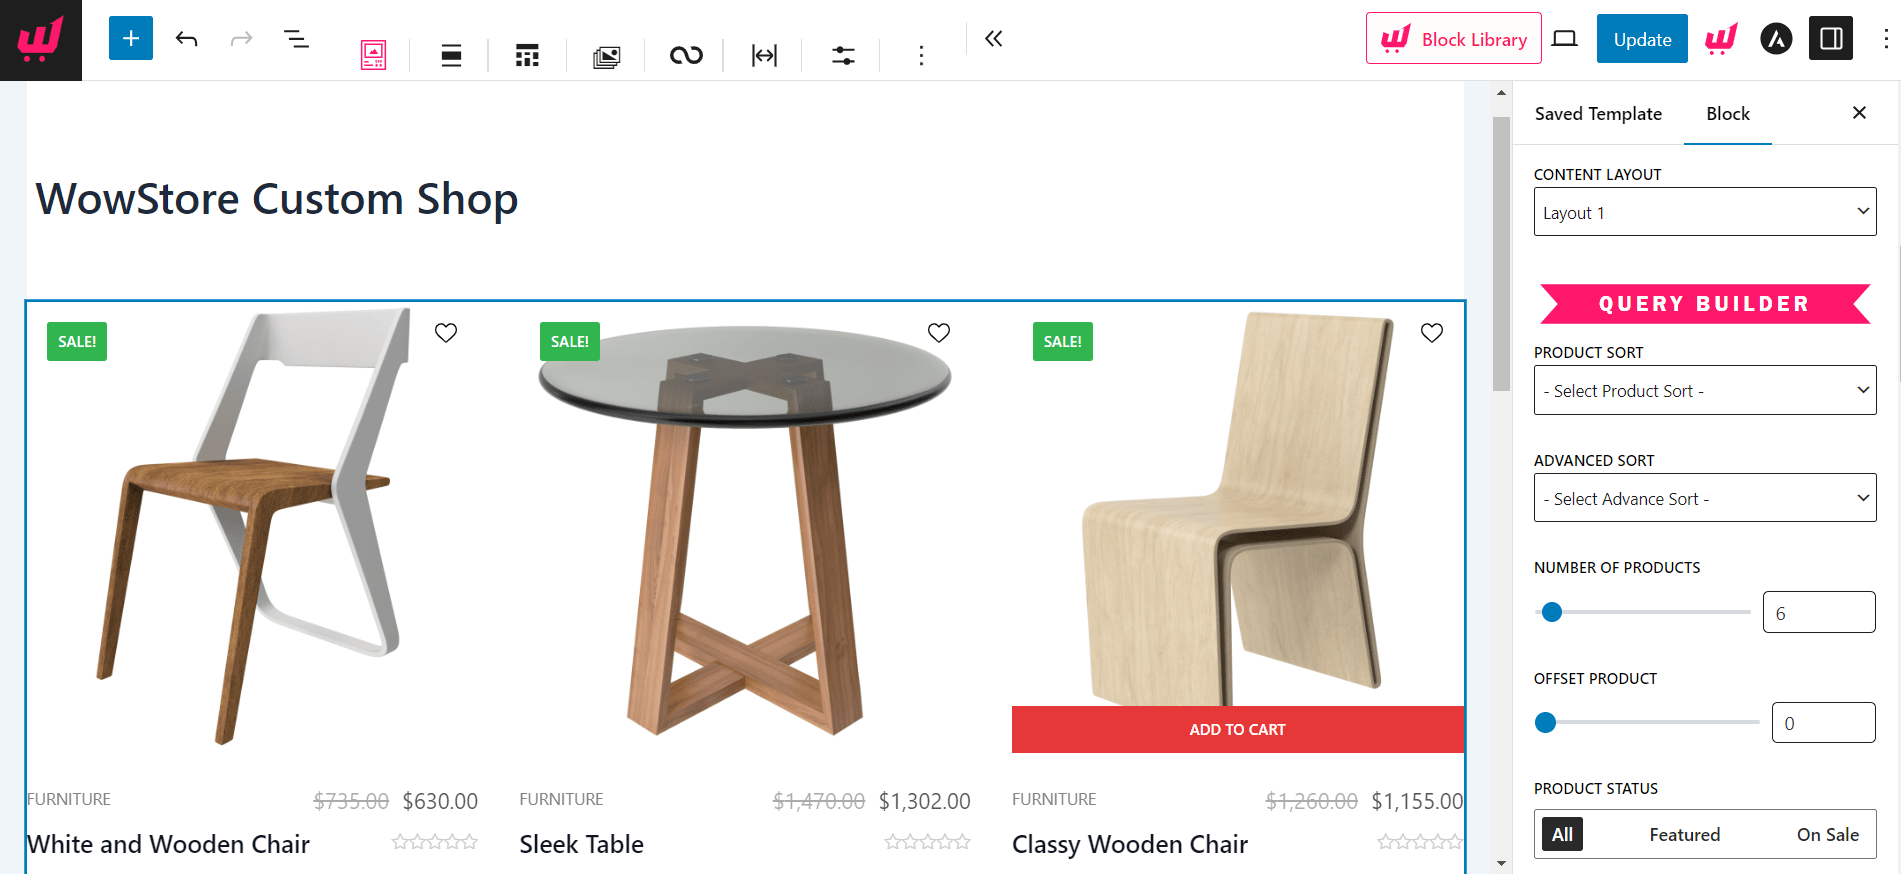Undo the last change
Viewport: 1901px width, 874px height.
(187, 38)
